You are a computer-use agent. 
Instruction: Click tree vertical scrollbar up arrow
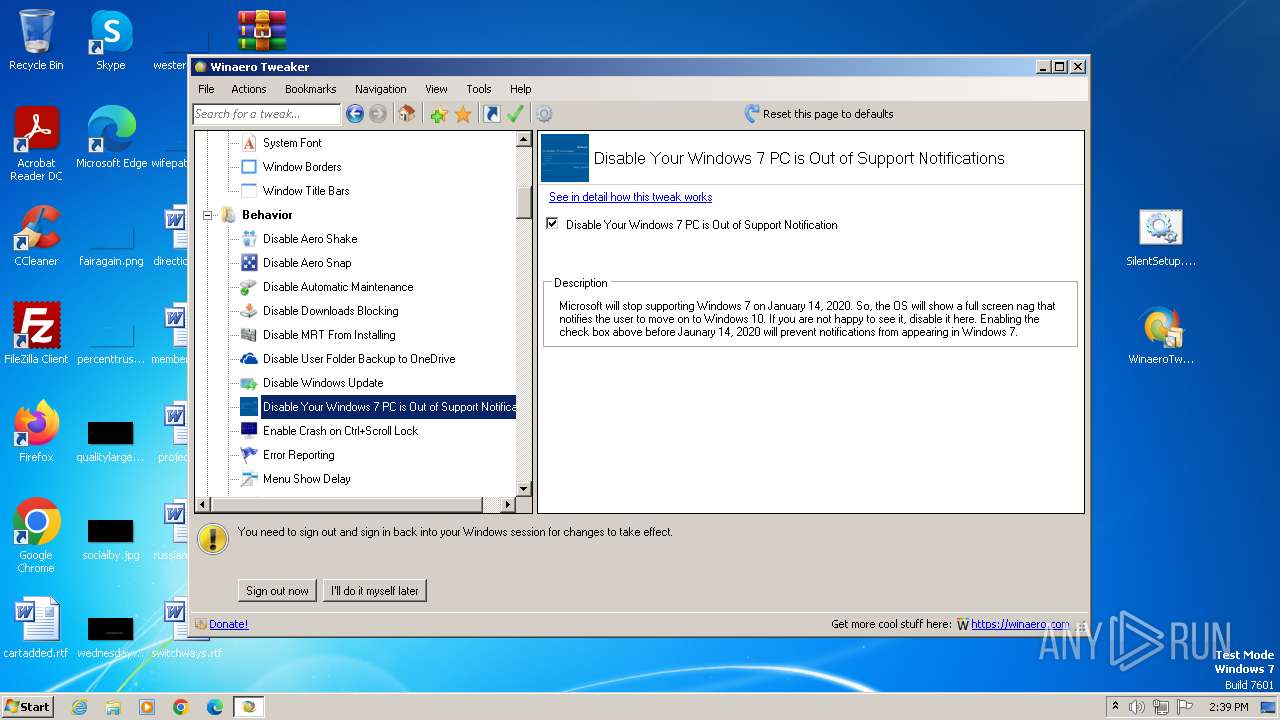(x=524, y=140)
